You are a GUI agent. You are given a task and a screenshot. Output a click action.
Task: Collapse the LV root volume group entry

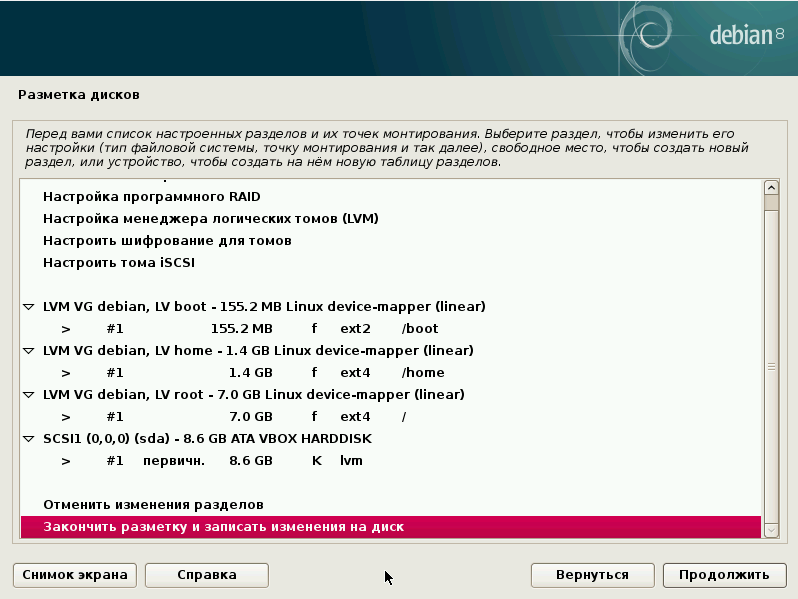29,395
